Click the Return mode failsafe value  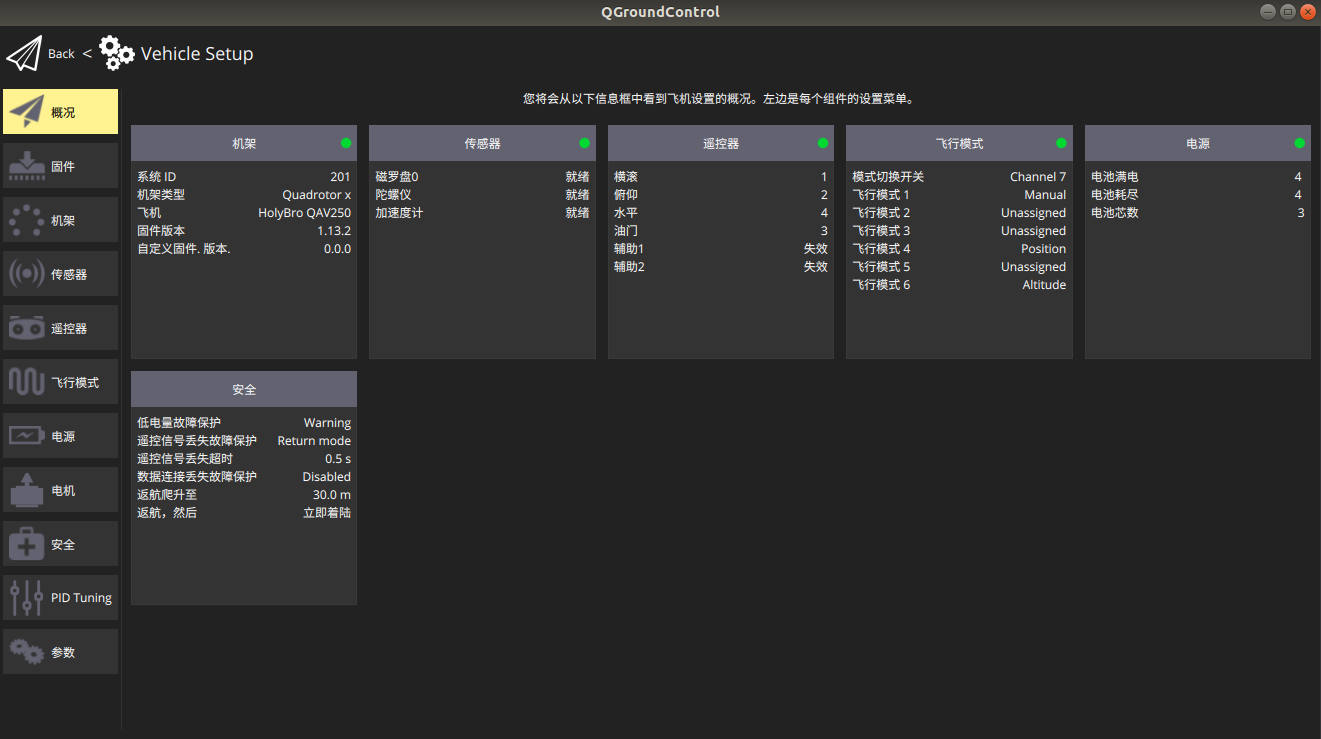click(314, 441)
